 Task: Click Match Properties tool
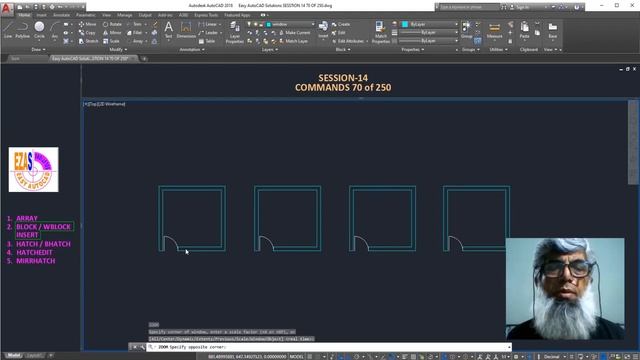[380, 32]
